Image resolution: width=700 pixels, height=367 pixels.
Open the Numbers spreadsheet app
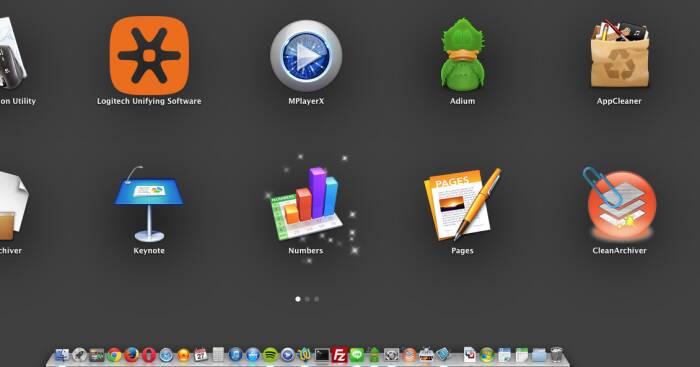point(307,204)
